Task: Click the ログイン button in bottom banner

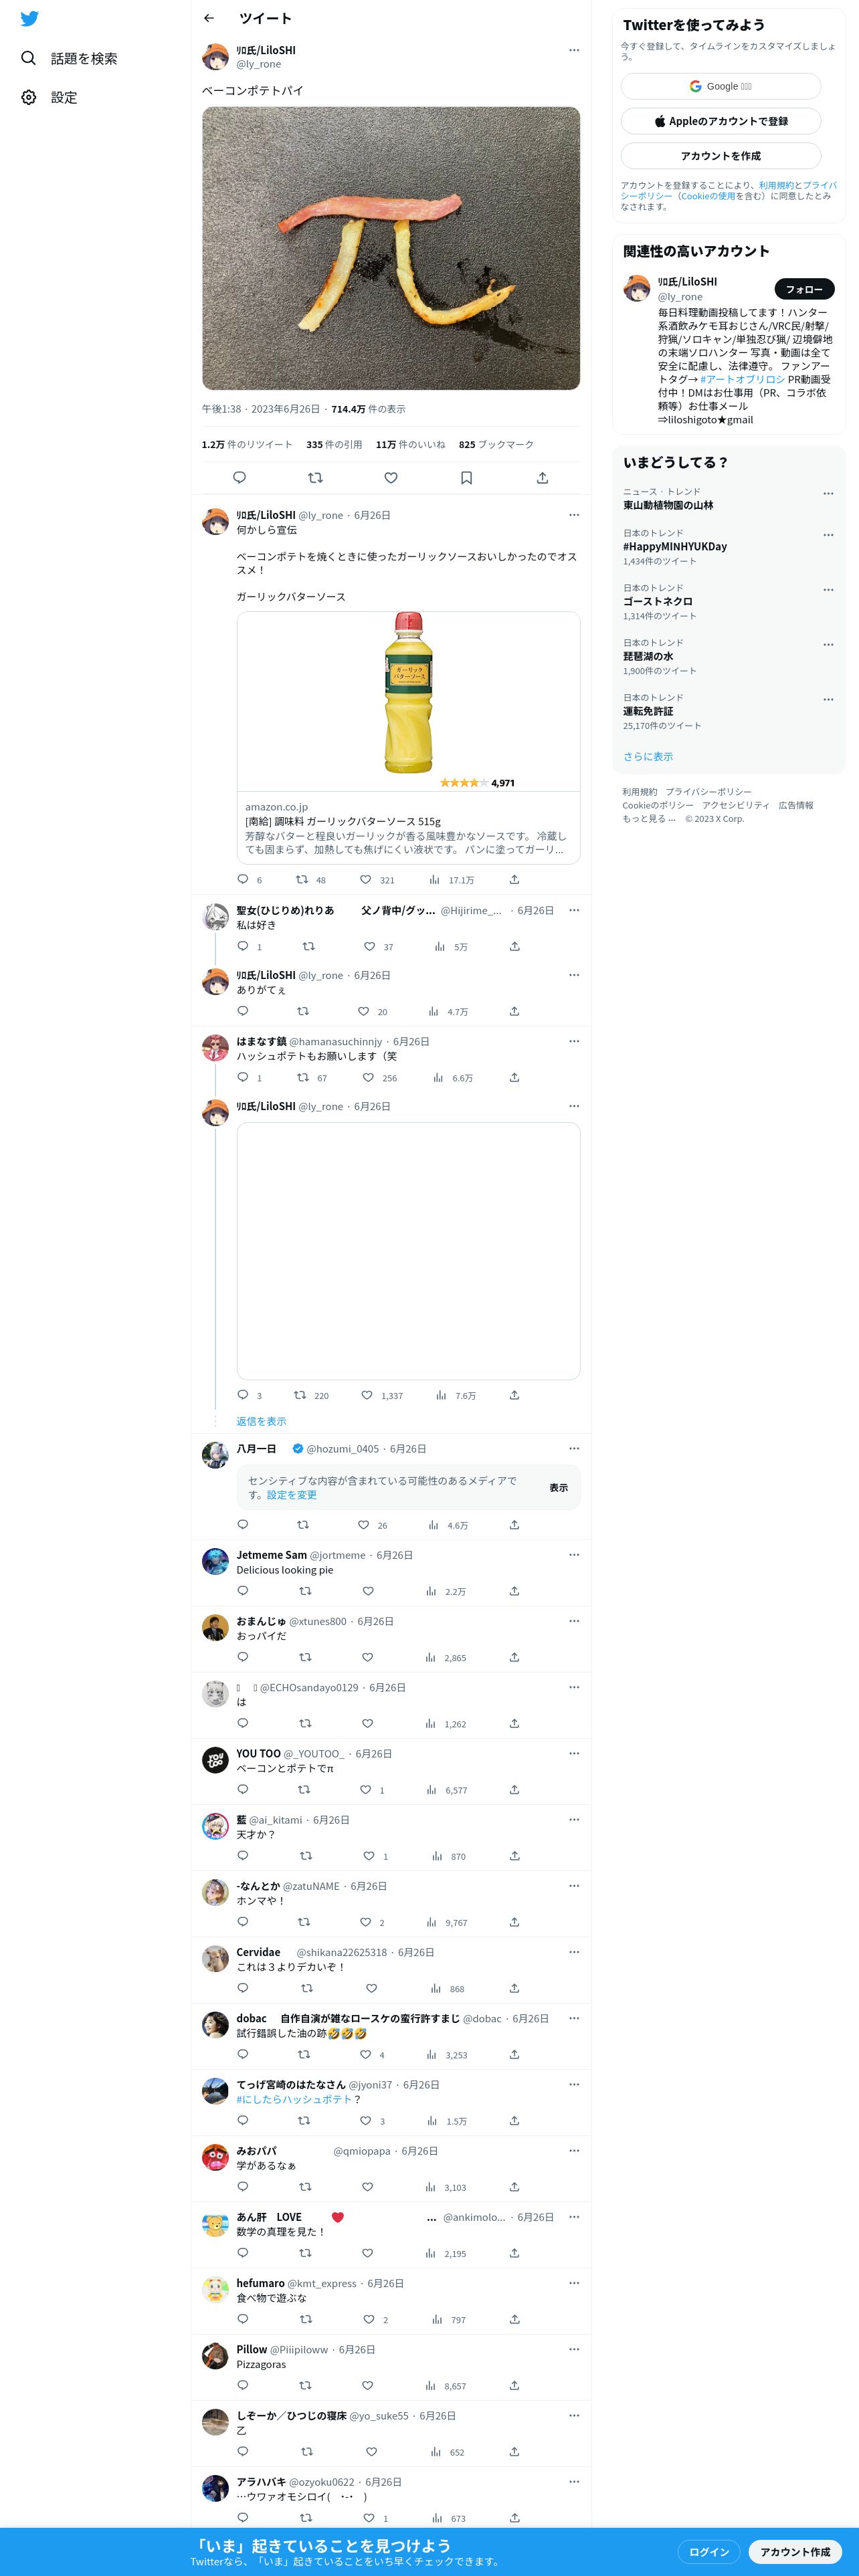Action: (709, 2551)
